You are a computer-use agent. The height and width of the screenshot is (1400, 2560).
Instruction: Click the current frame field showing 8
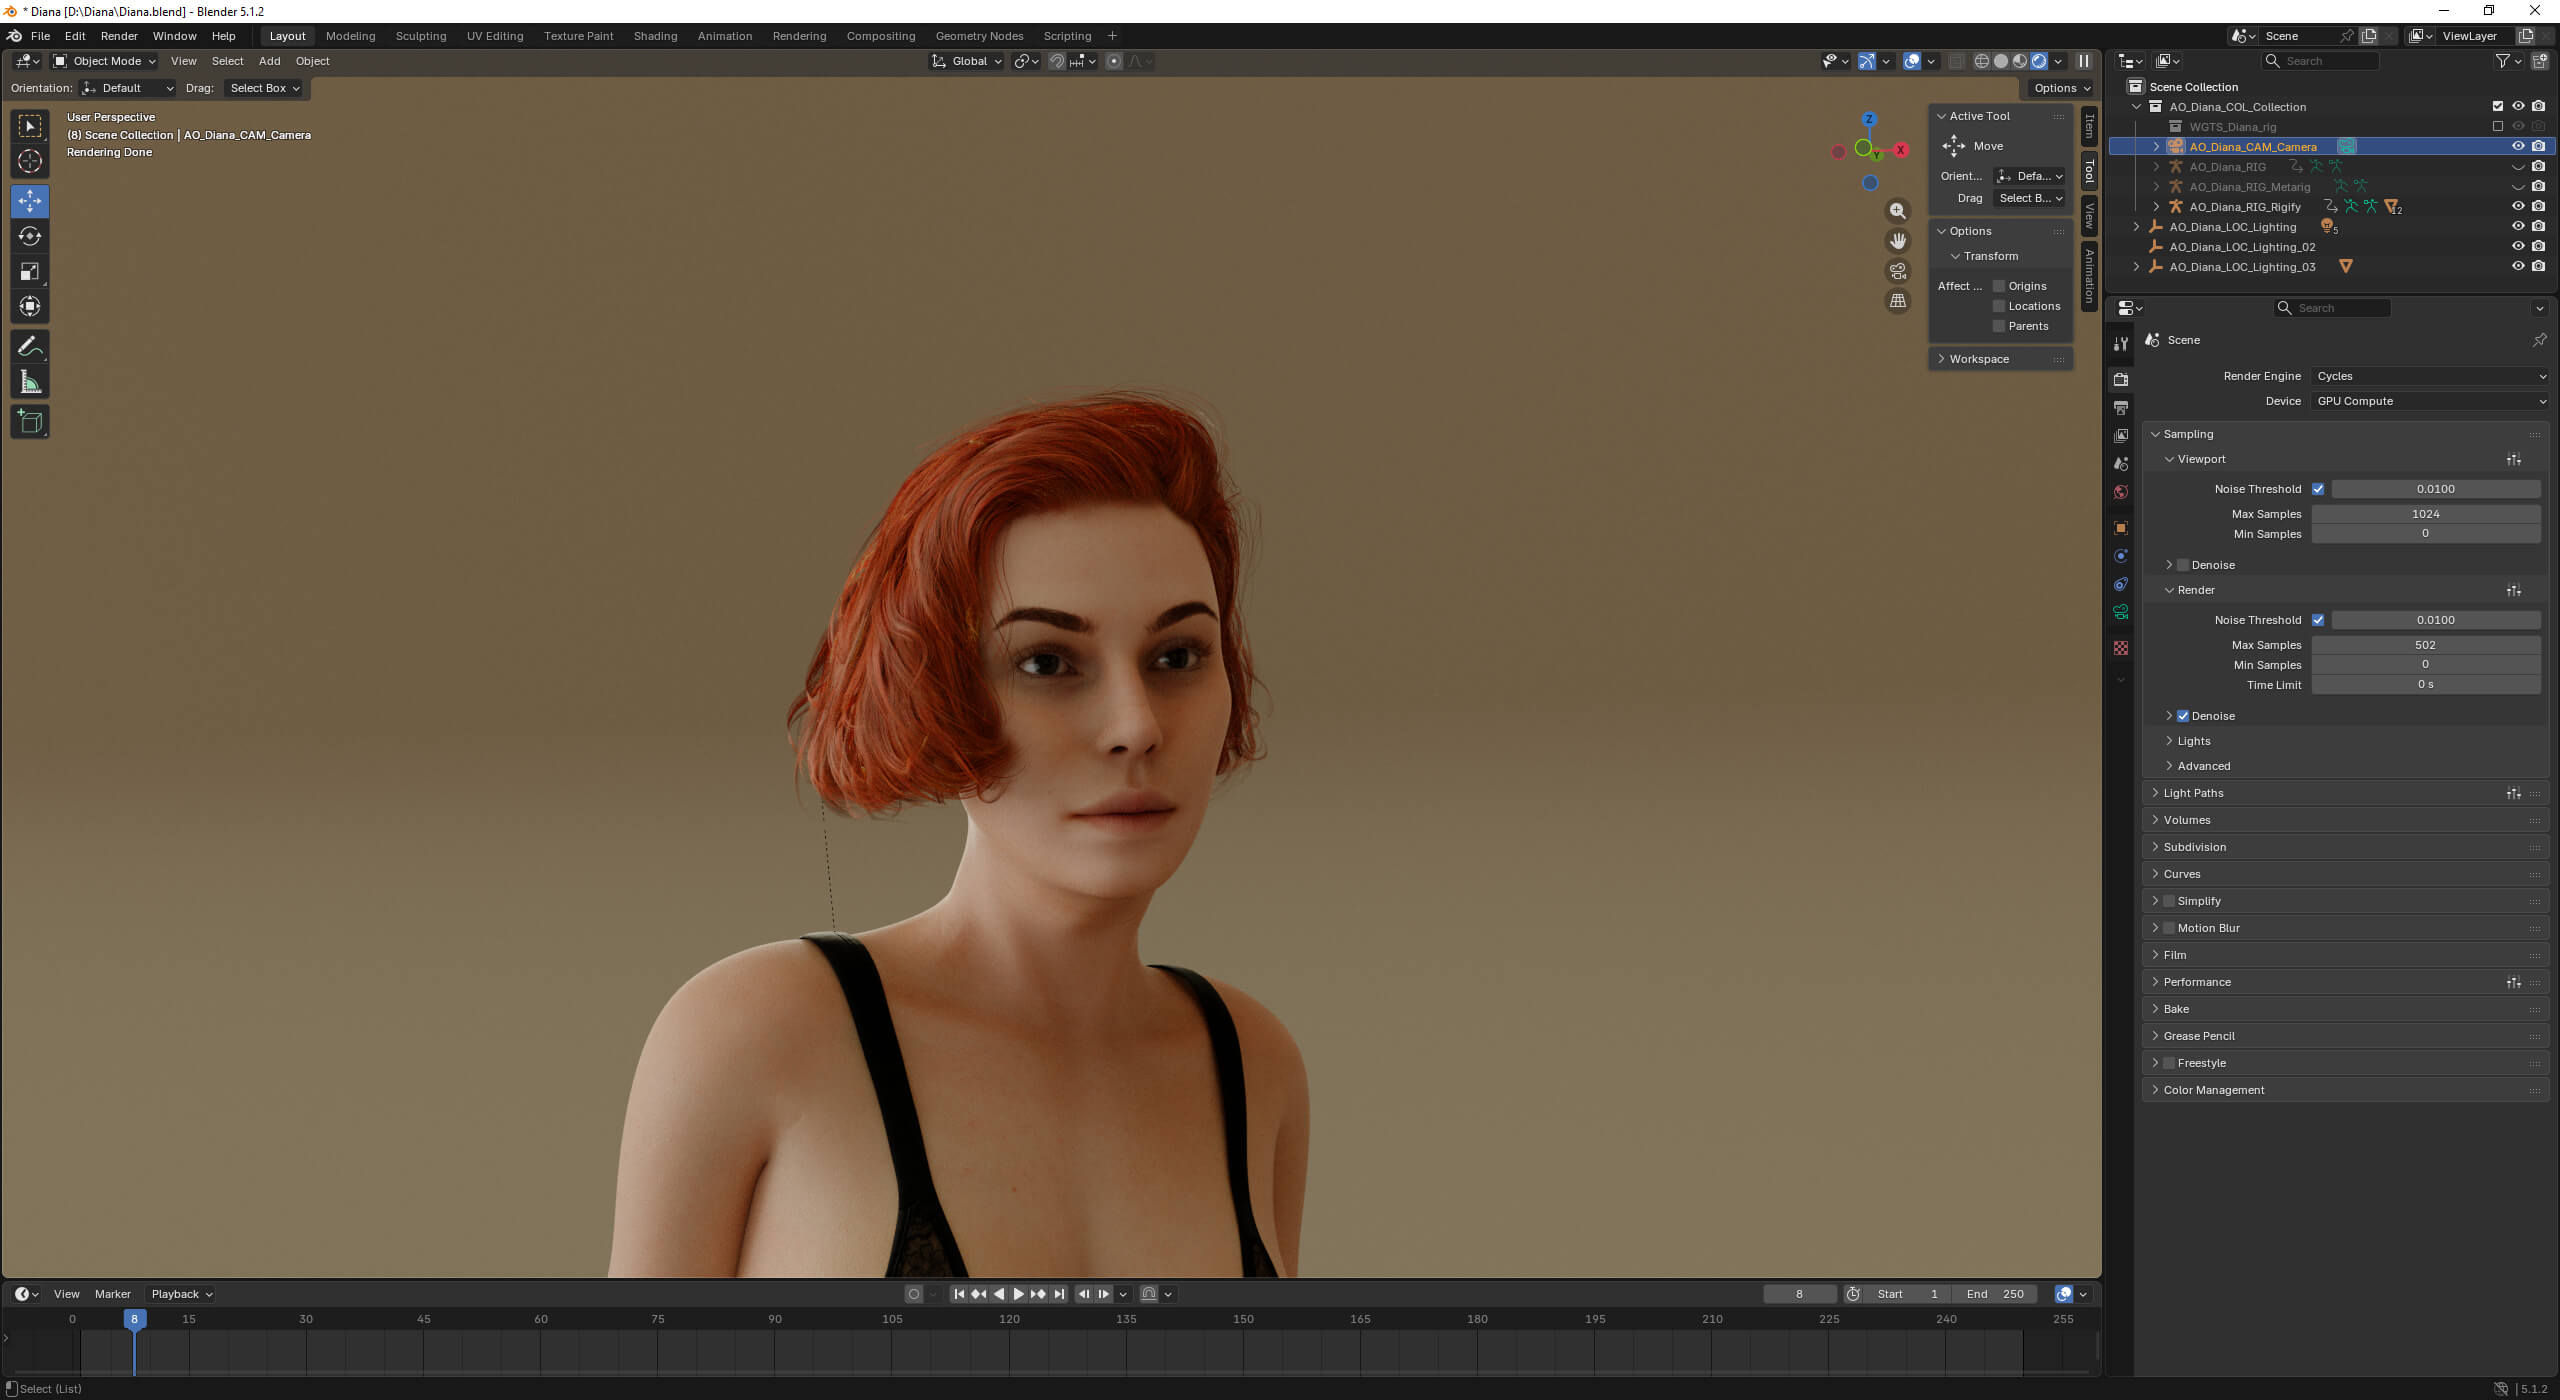pos(1798,1294)
